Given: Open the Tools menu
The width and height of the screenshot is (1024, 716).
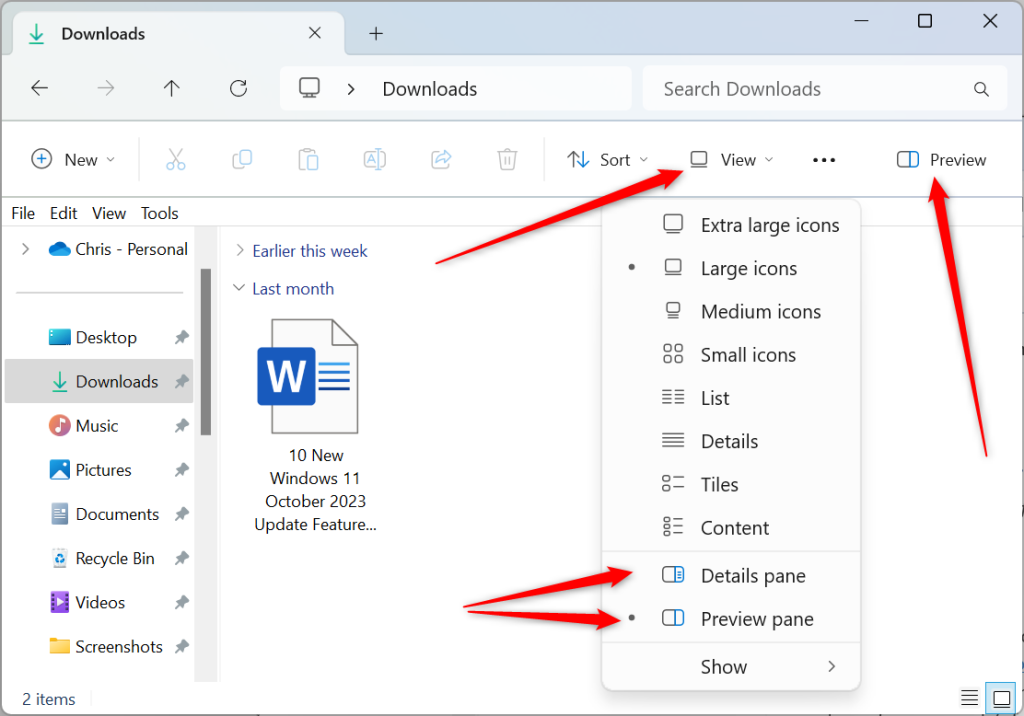Looking at the screenshot, I should coord(159,213).
